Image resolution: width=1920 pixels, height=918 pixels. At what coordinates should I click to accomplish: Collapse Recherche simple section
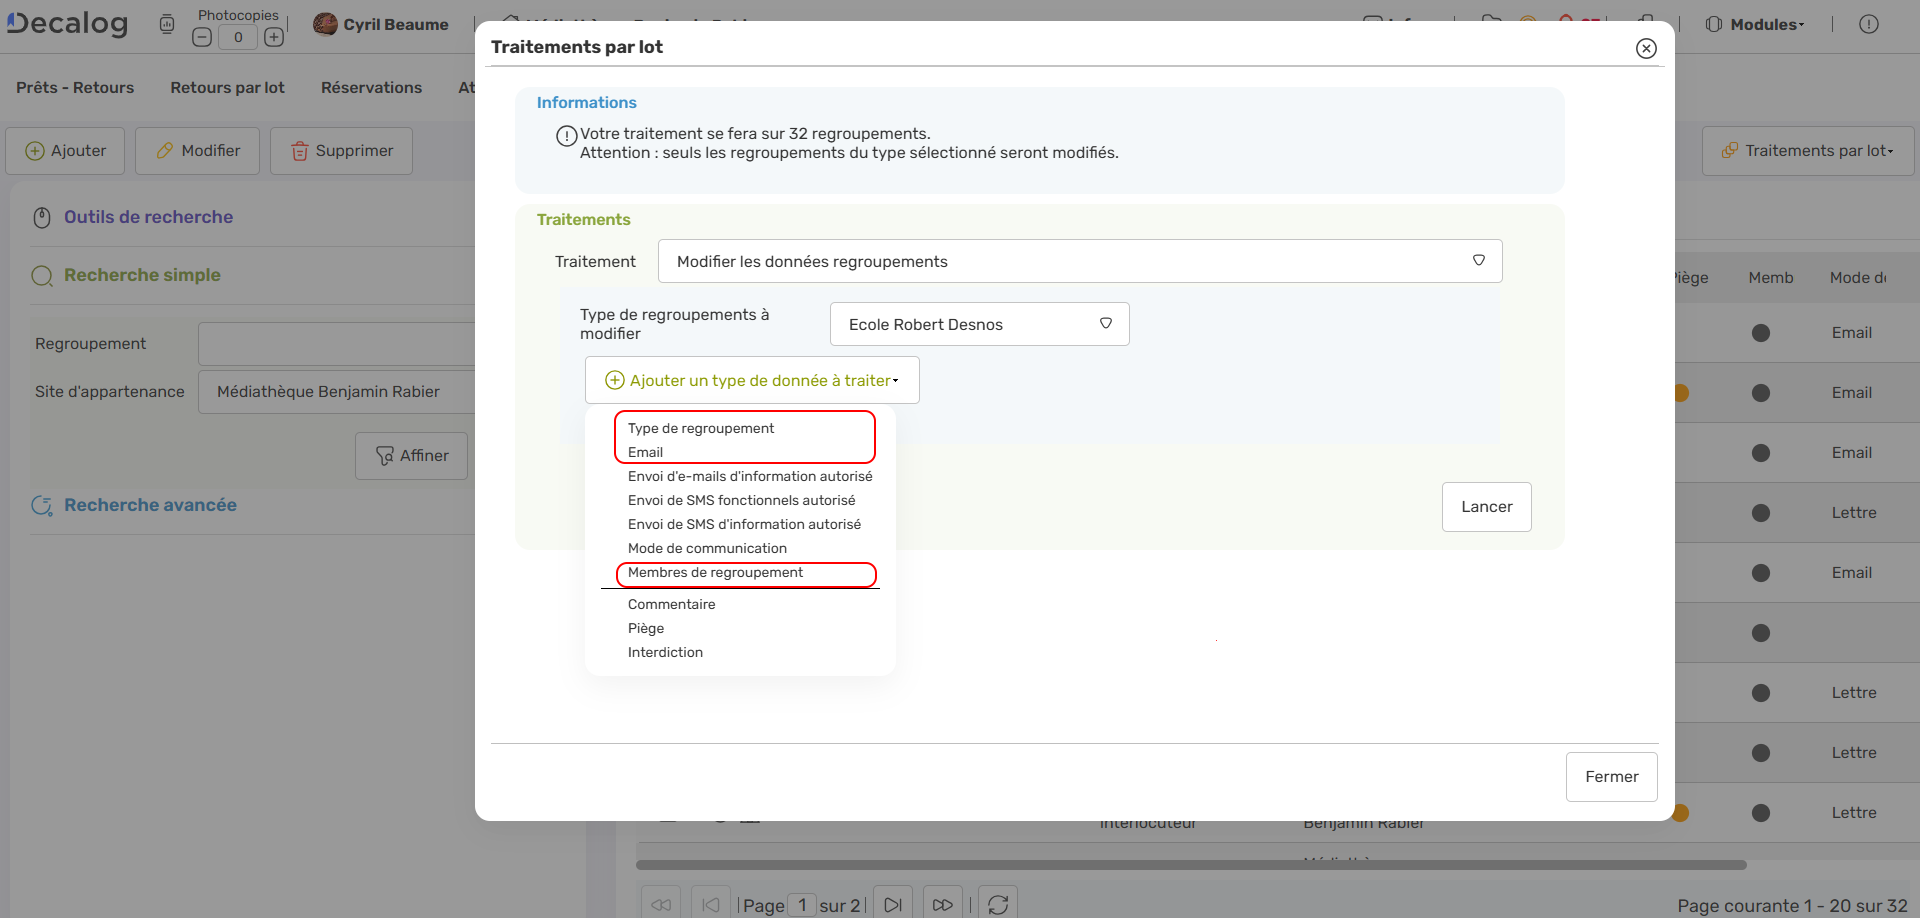pos(142,275)
